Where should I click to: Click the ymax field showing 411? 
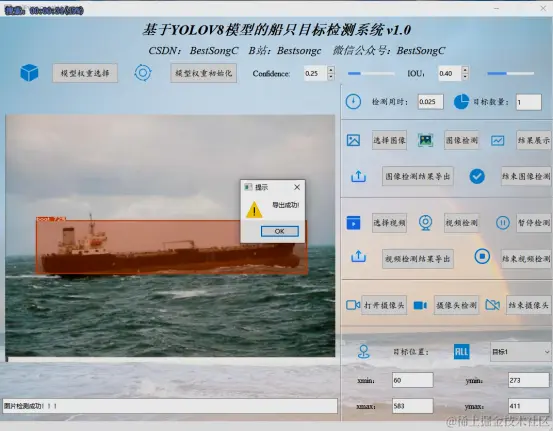(529, 406)
